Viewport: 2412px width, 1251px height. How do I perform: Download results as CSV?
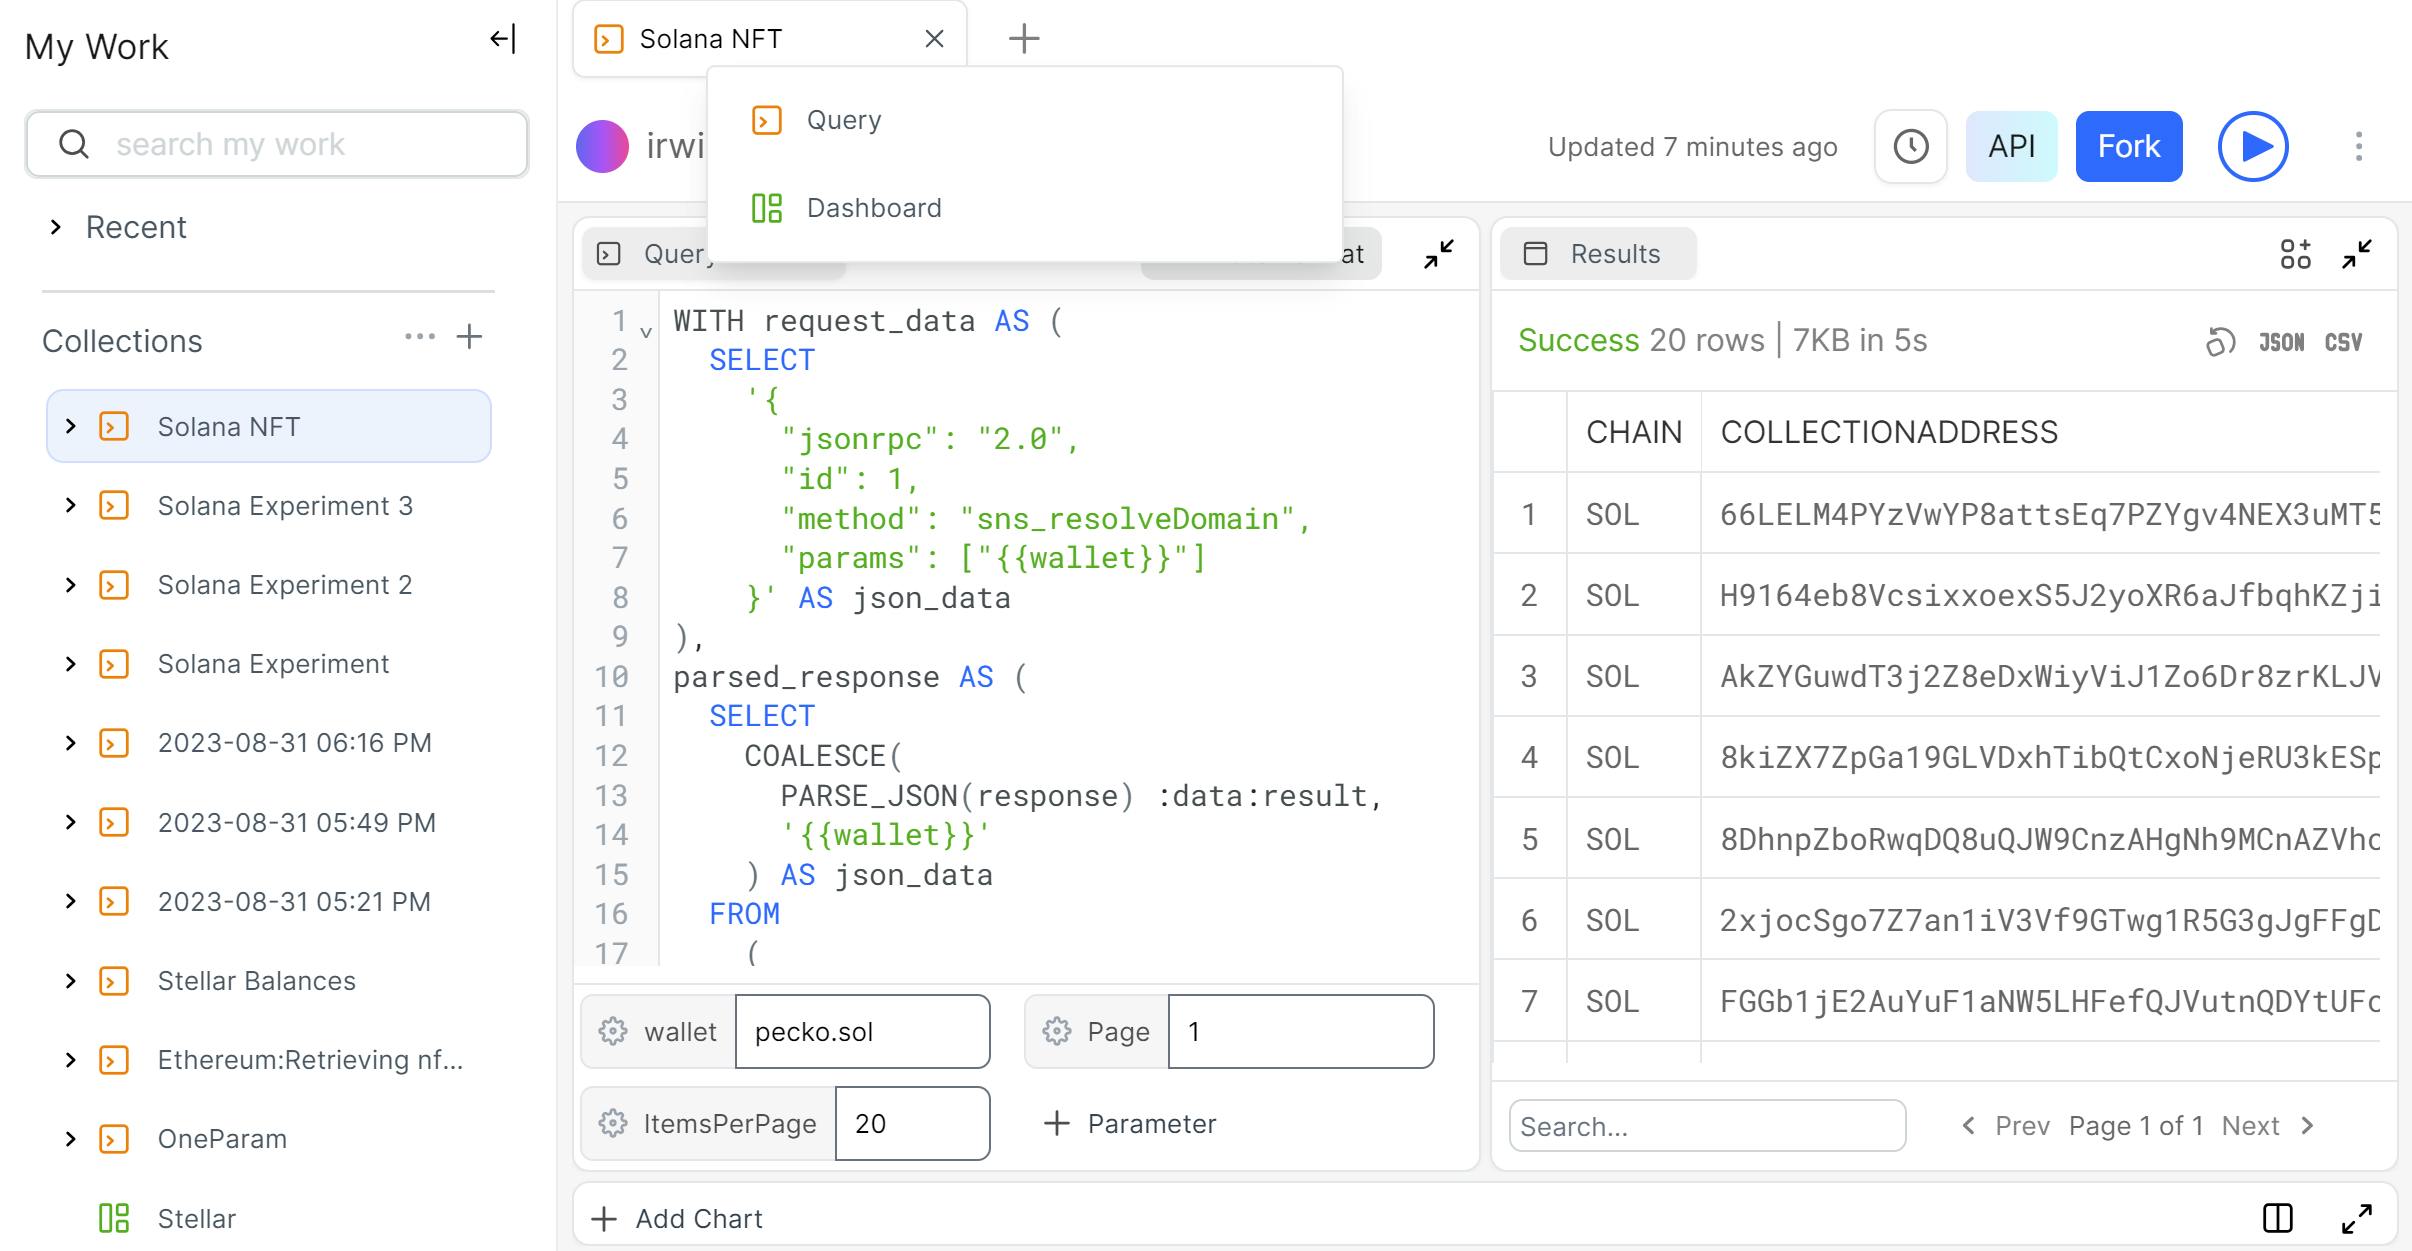click(2343, 343)
